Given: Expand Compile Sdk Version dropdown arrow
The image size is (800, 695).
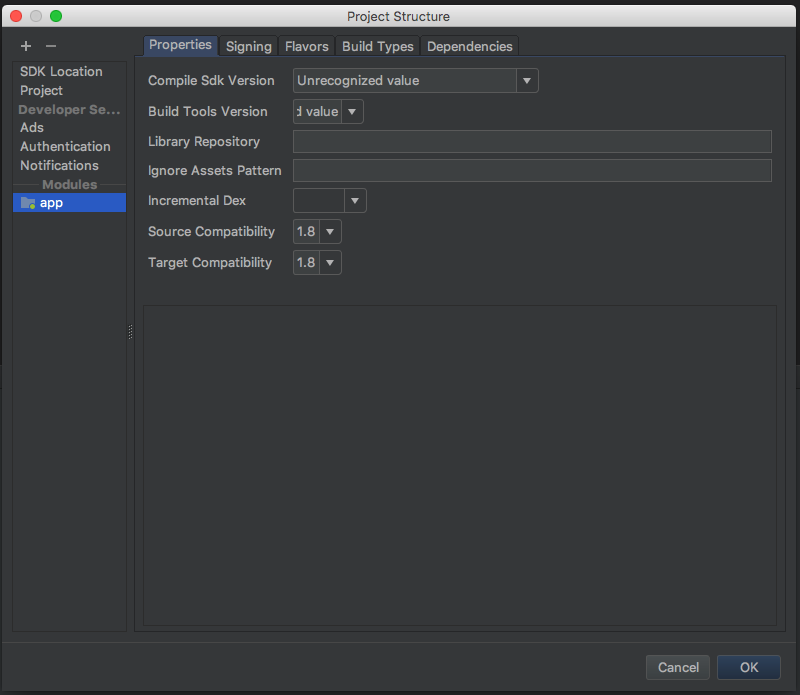Looking at the screenshot, I should pyautogui.click(x=527, y=81).
